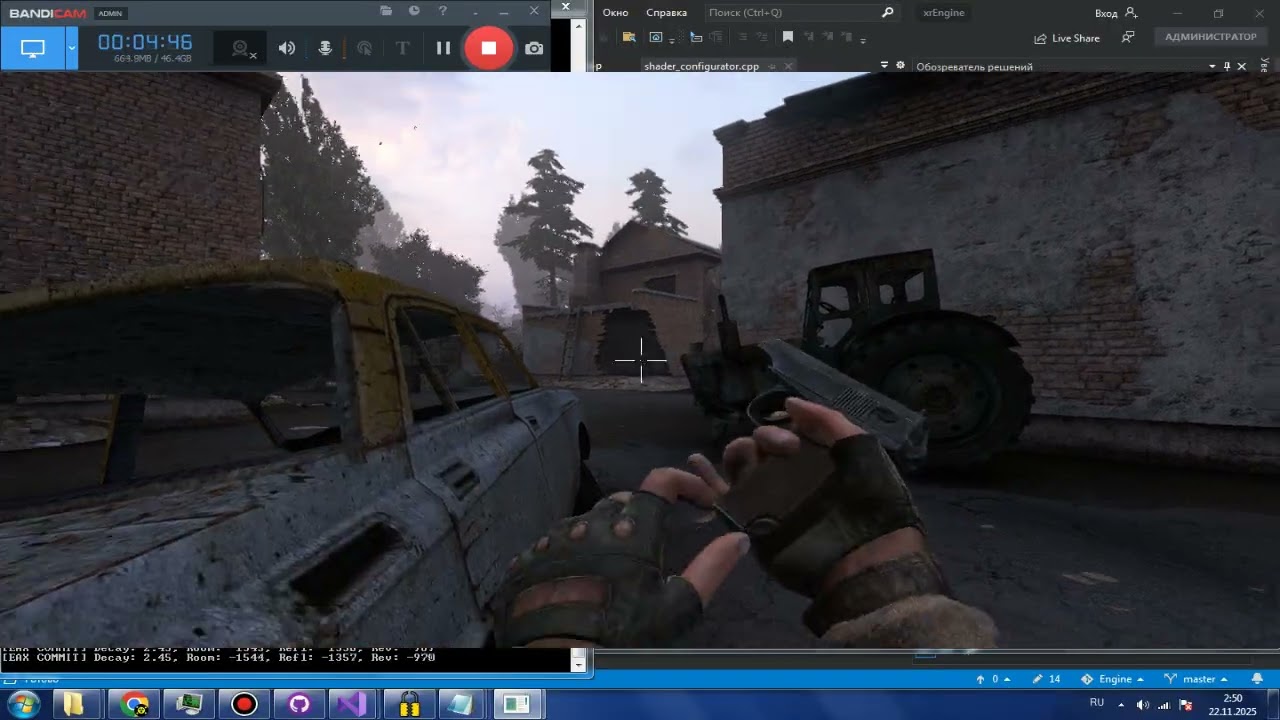1280x720 pixels.
Task: Open tab settings gear icon
Action: point(900,65)
